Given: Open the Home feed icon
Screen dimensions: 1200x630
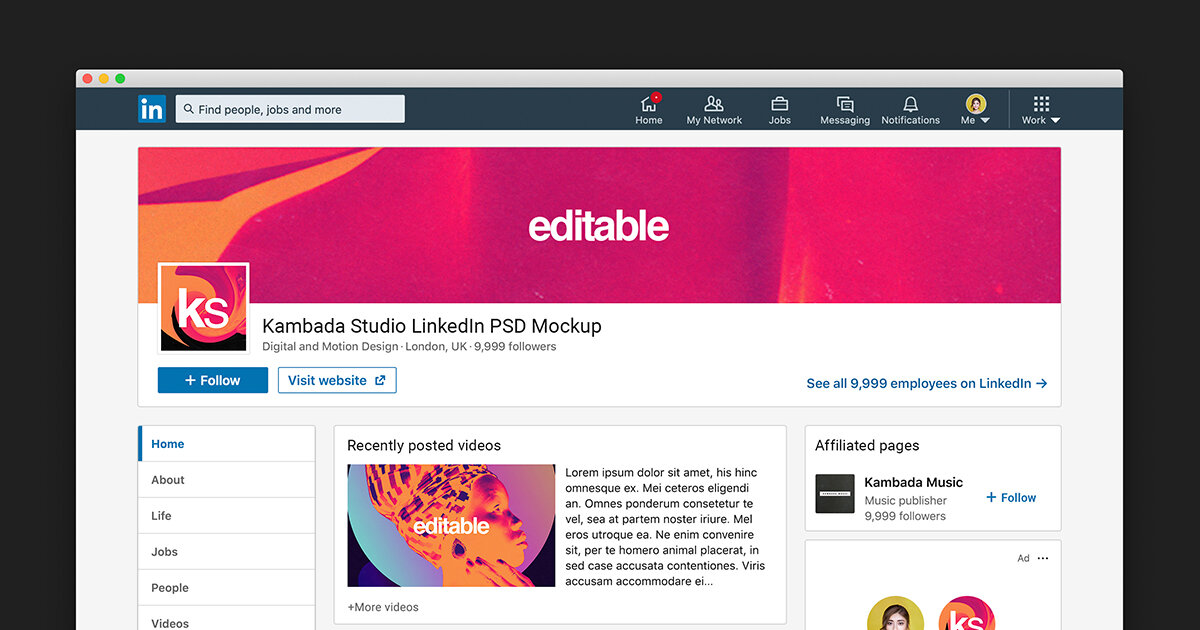Looking at the screenshot, I should click(x=648, y=104).
